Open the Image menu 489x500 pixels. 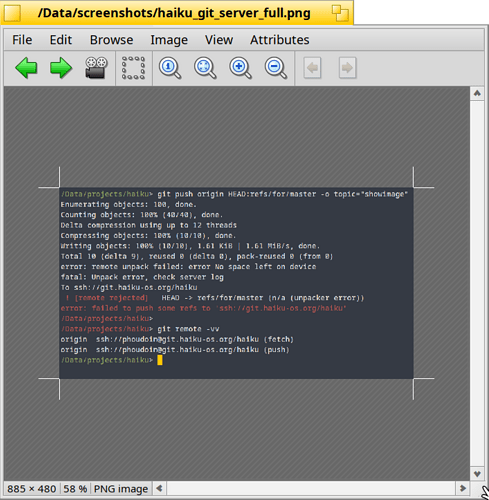click(169, 40)
